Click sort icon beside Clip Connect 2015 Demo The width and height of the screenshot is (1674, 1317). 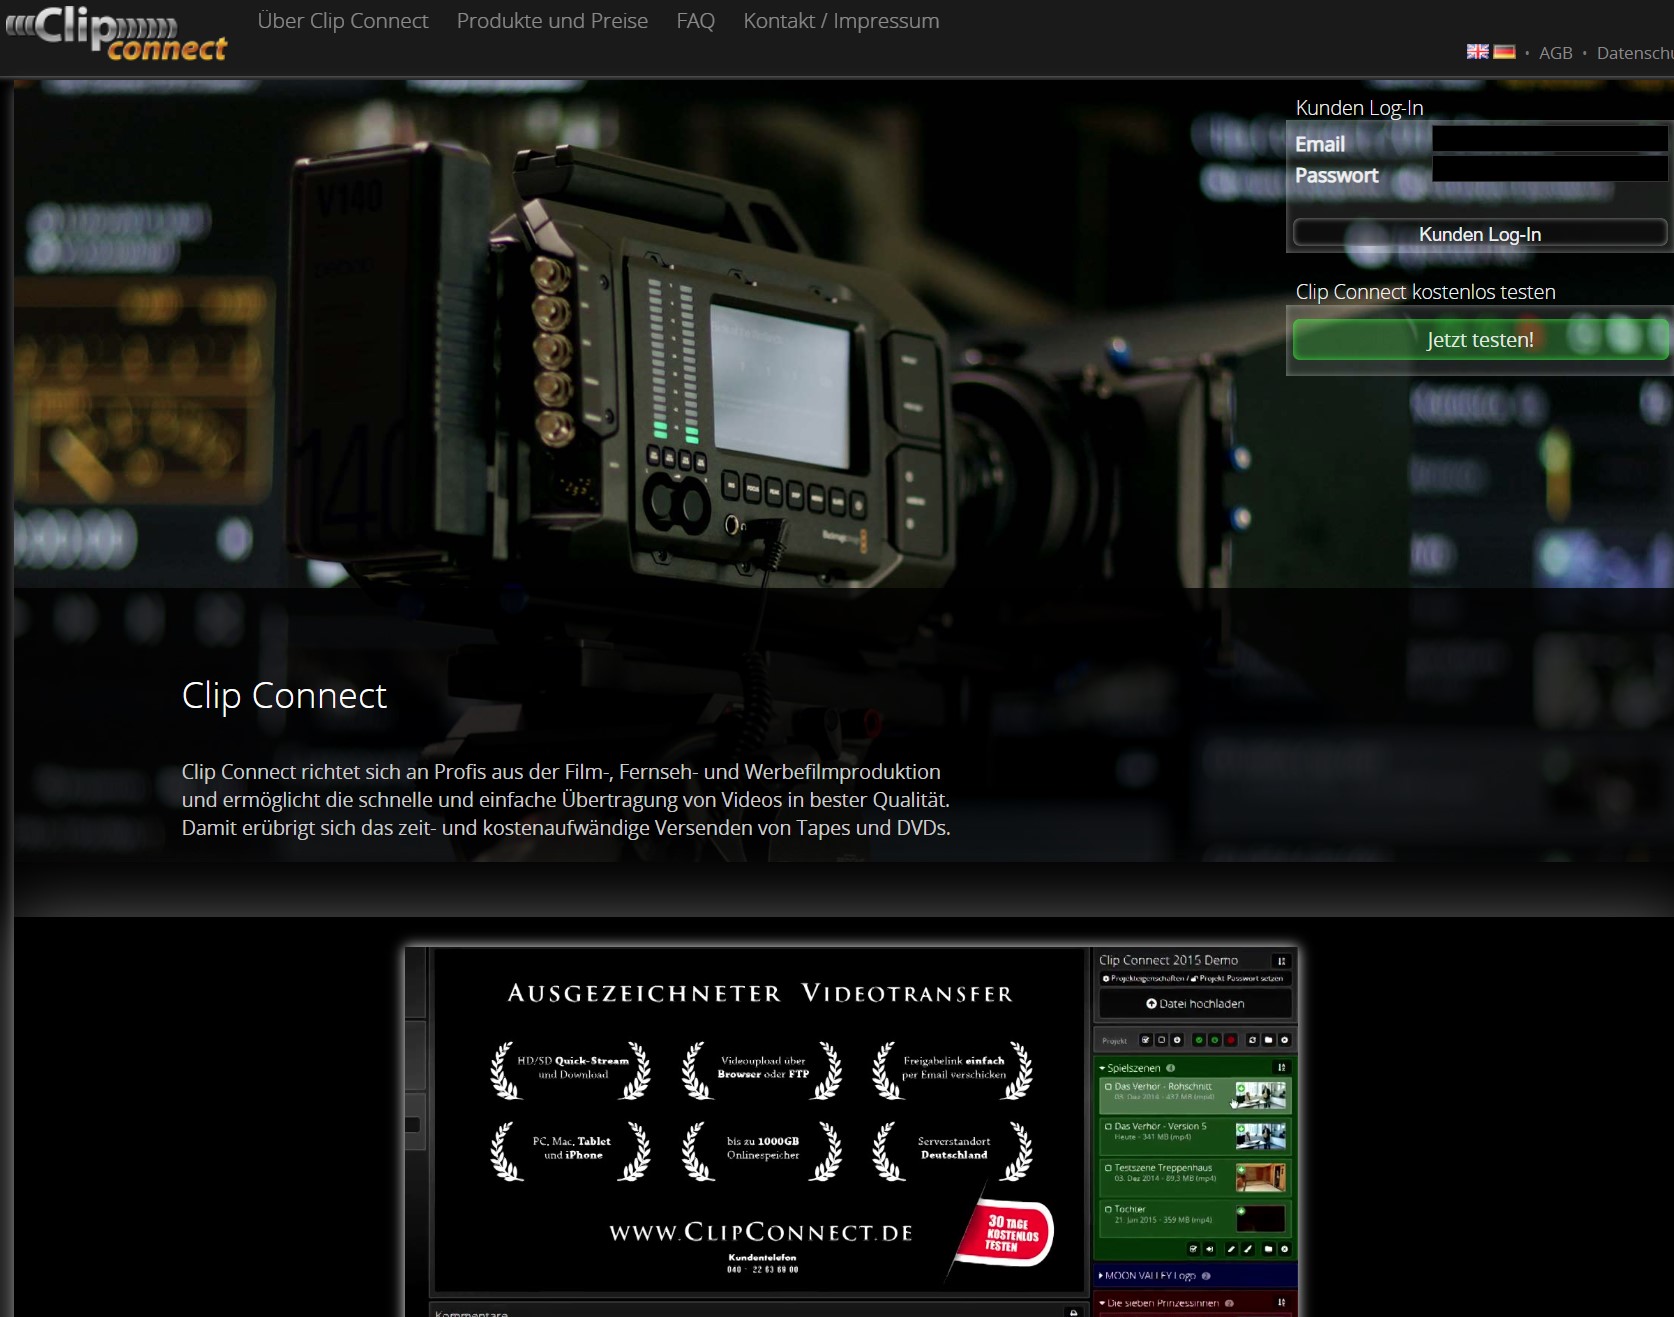pos(1281,961)
